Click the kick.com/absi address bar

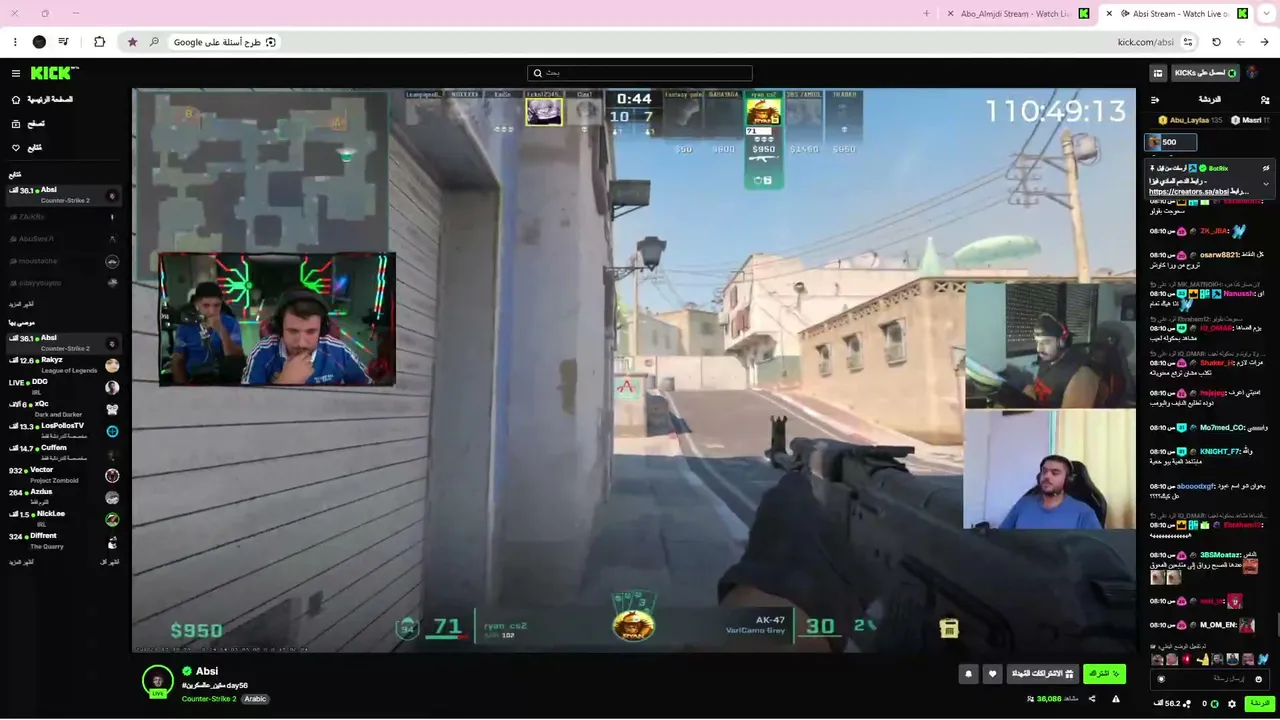coord(660,42)
